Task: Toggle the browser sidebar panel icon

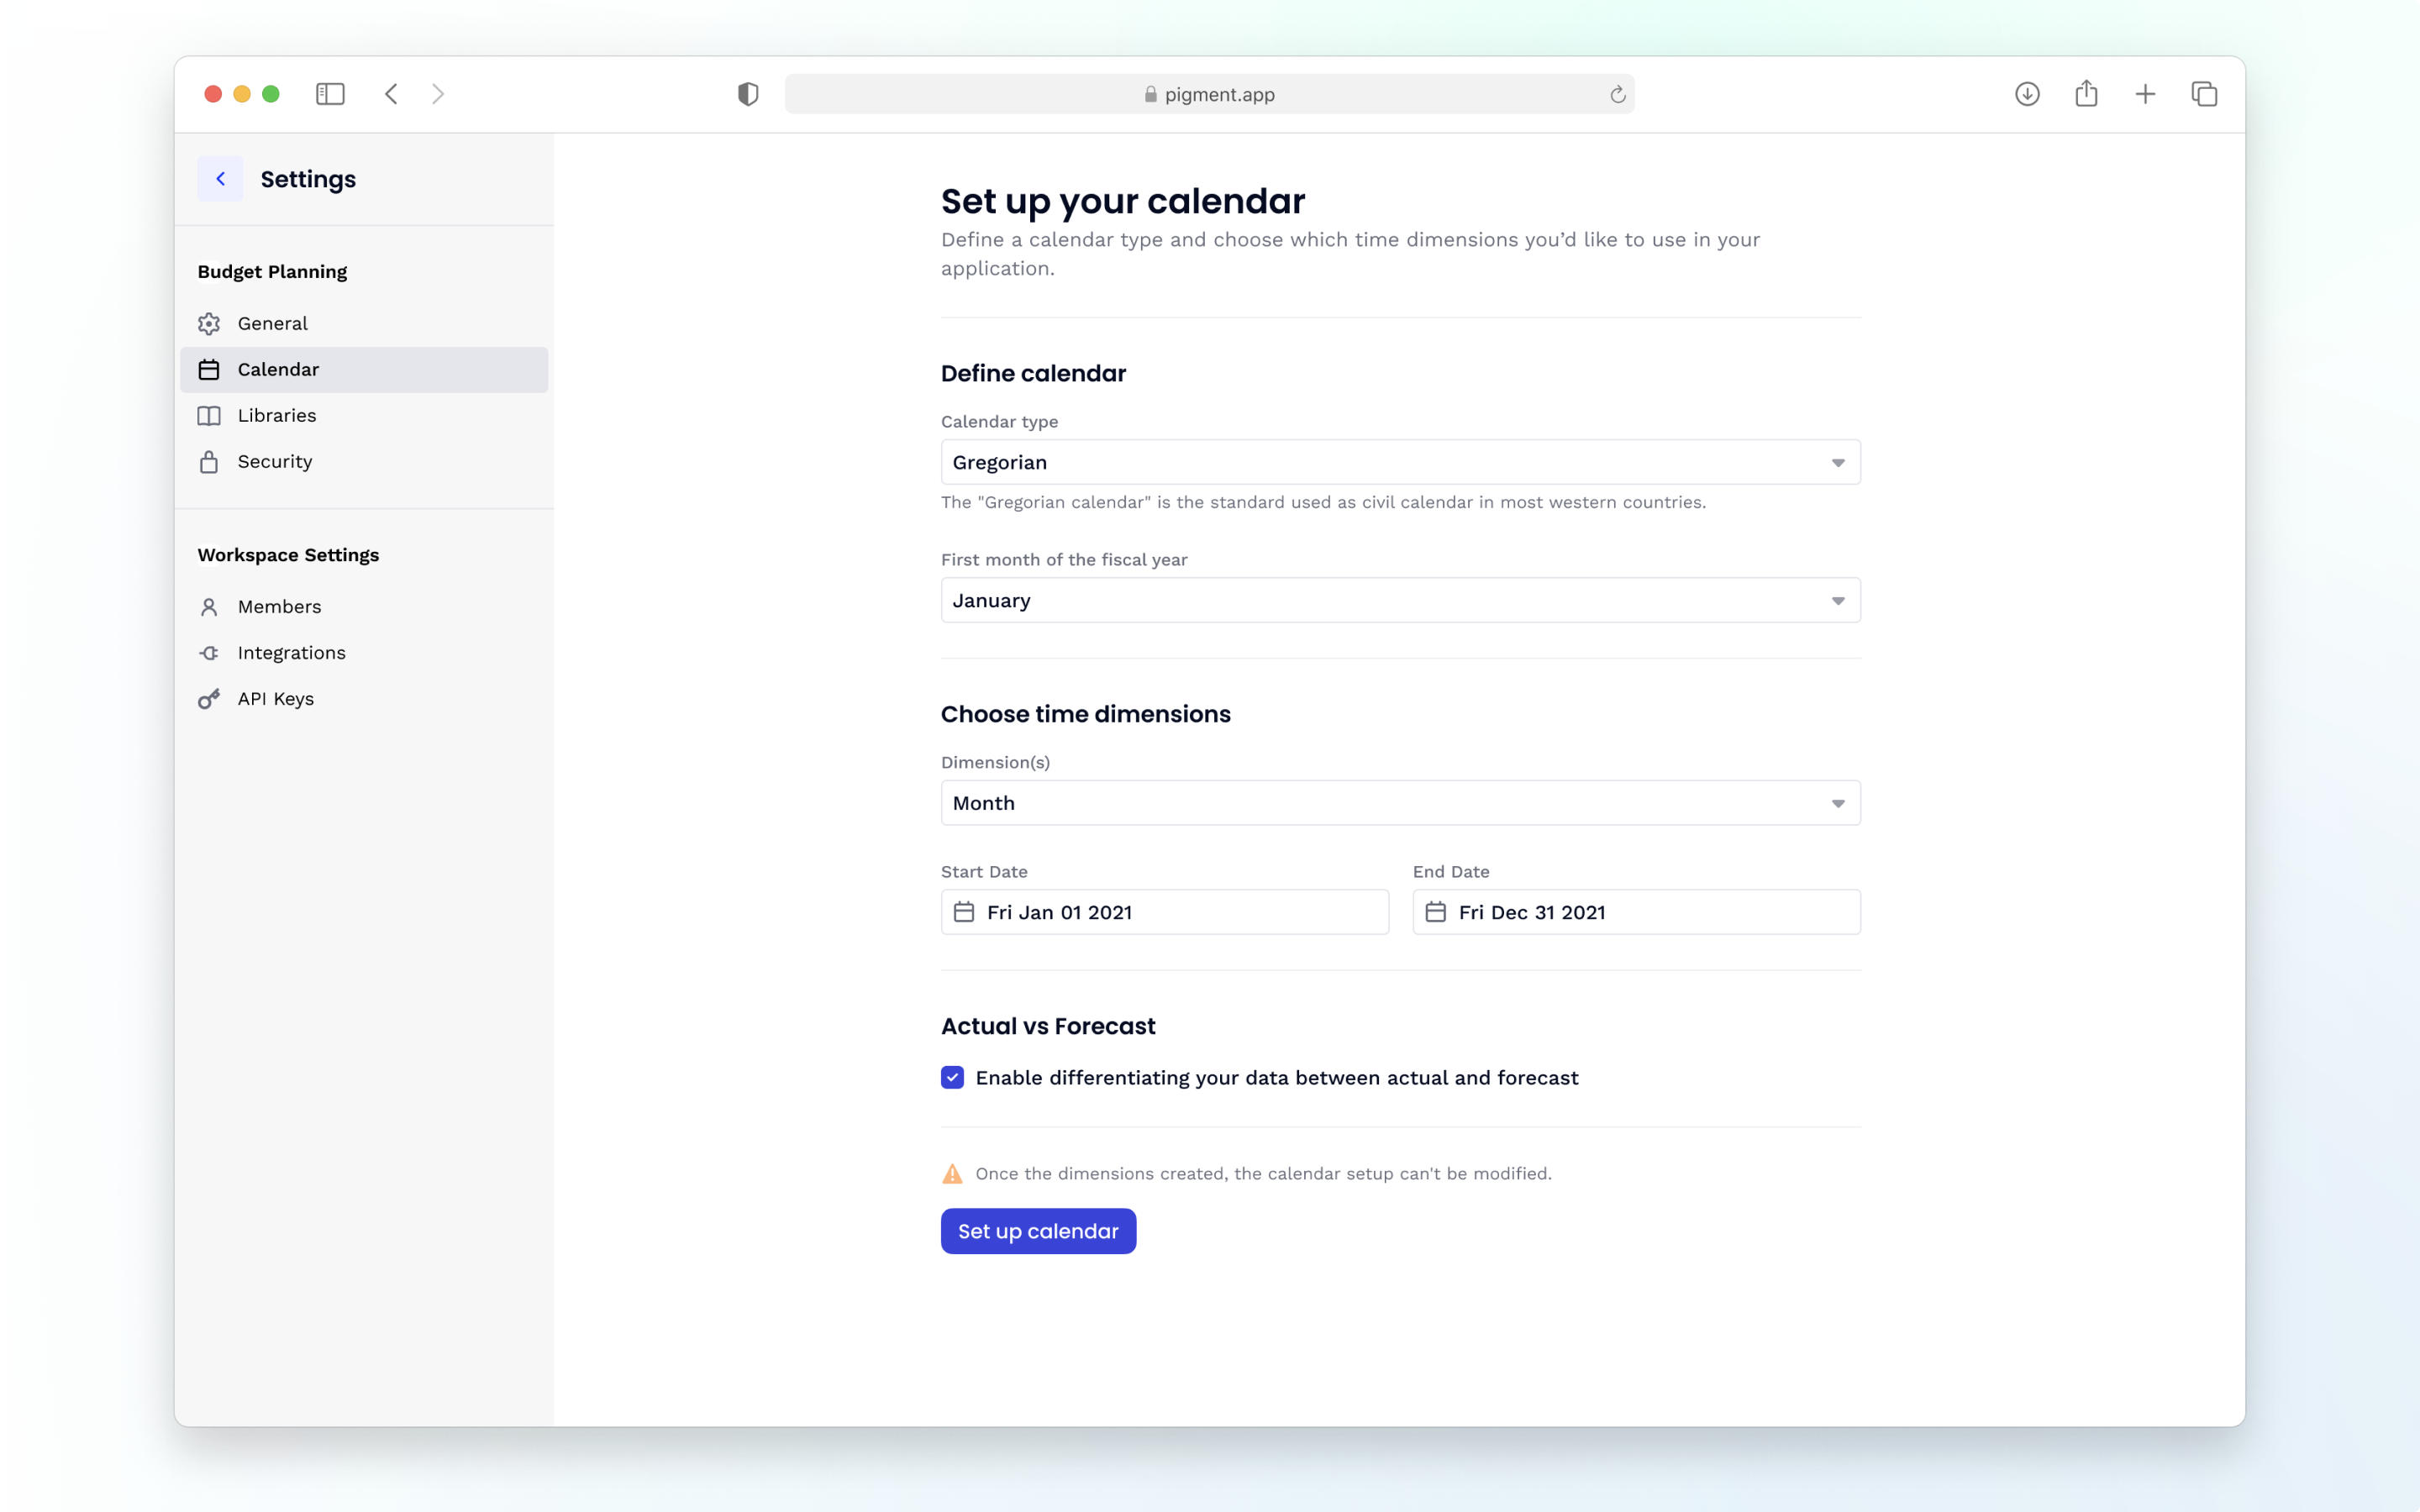Action: click(x=330, y=94)
